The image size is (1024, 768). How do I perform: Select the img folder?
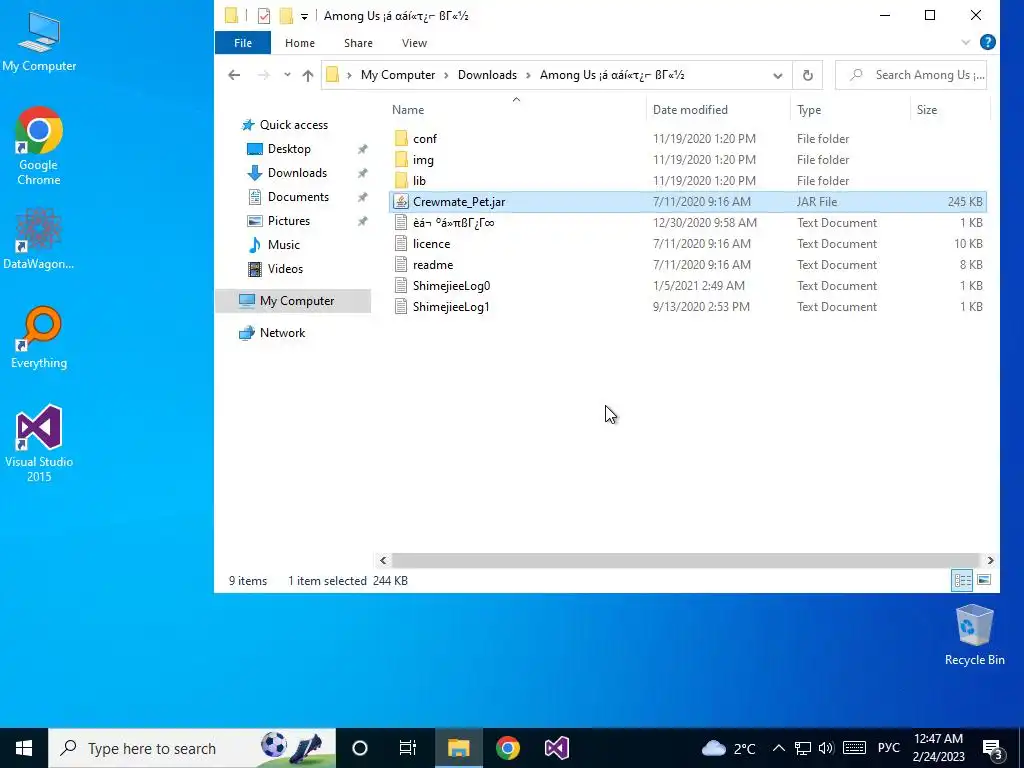tap(687, 159)
